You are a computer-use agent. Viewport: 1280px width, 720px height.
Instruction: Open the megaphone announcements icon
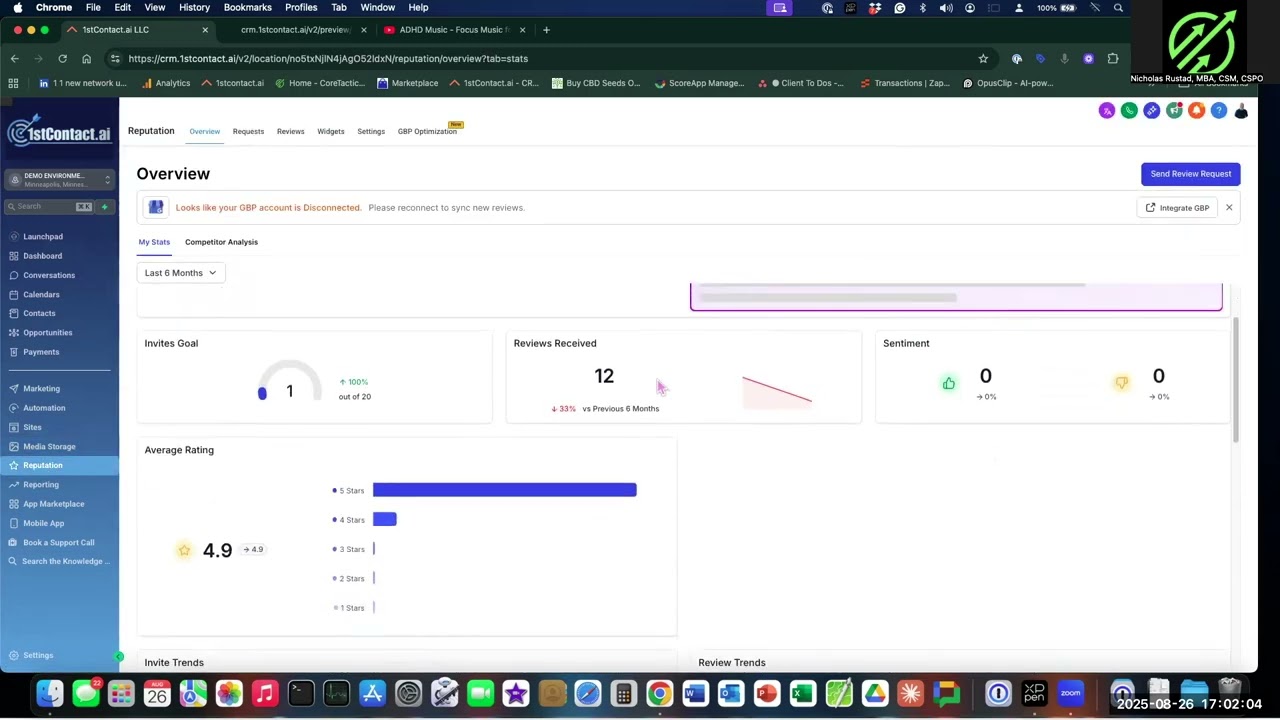[1174, 111]
